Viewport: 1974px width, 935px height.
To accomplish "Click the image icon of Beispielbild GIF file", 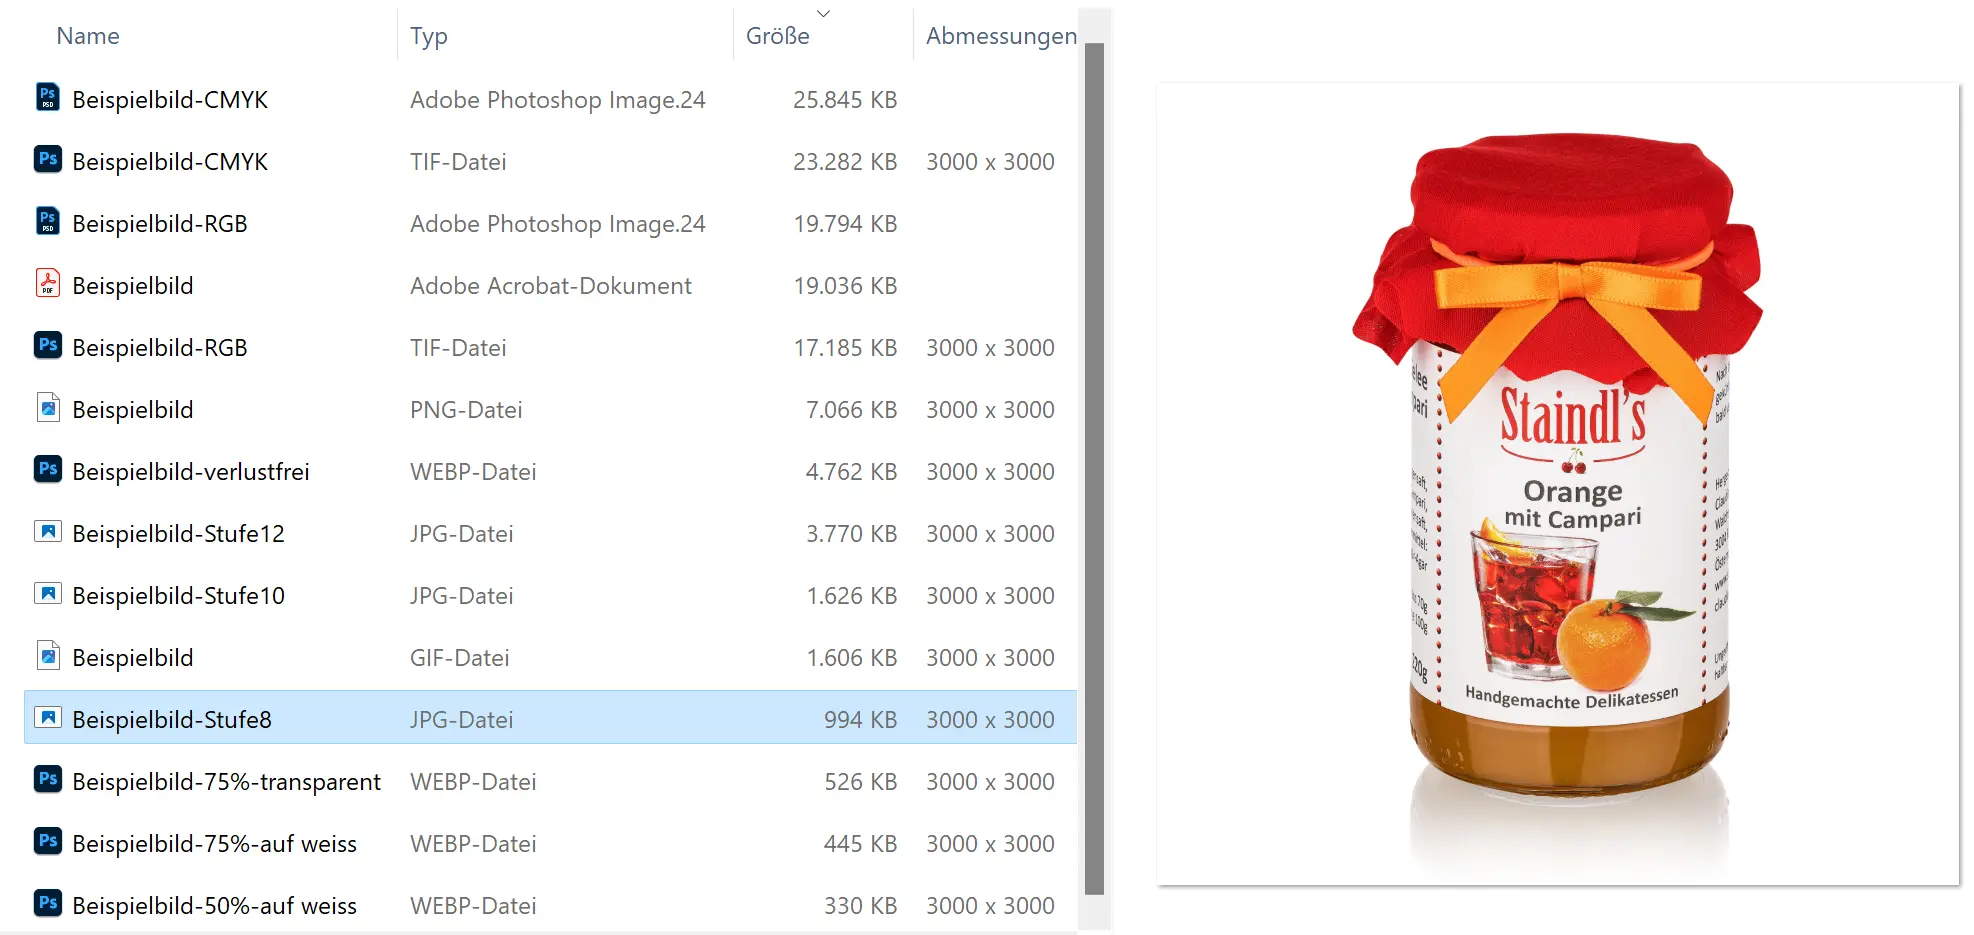I will click(47, 656).
